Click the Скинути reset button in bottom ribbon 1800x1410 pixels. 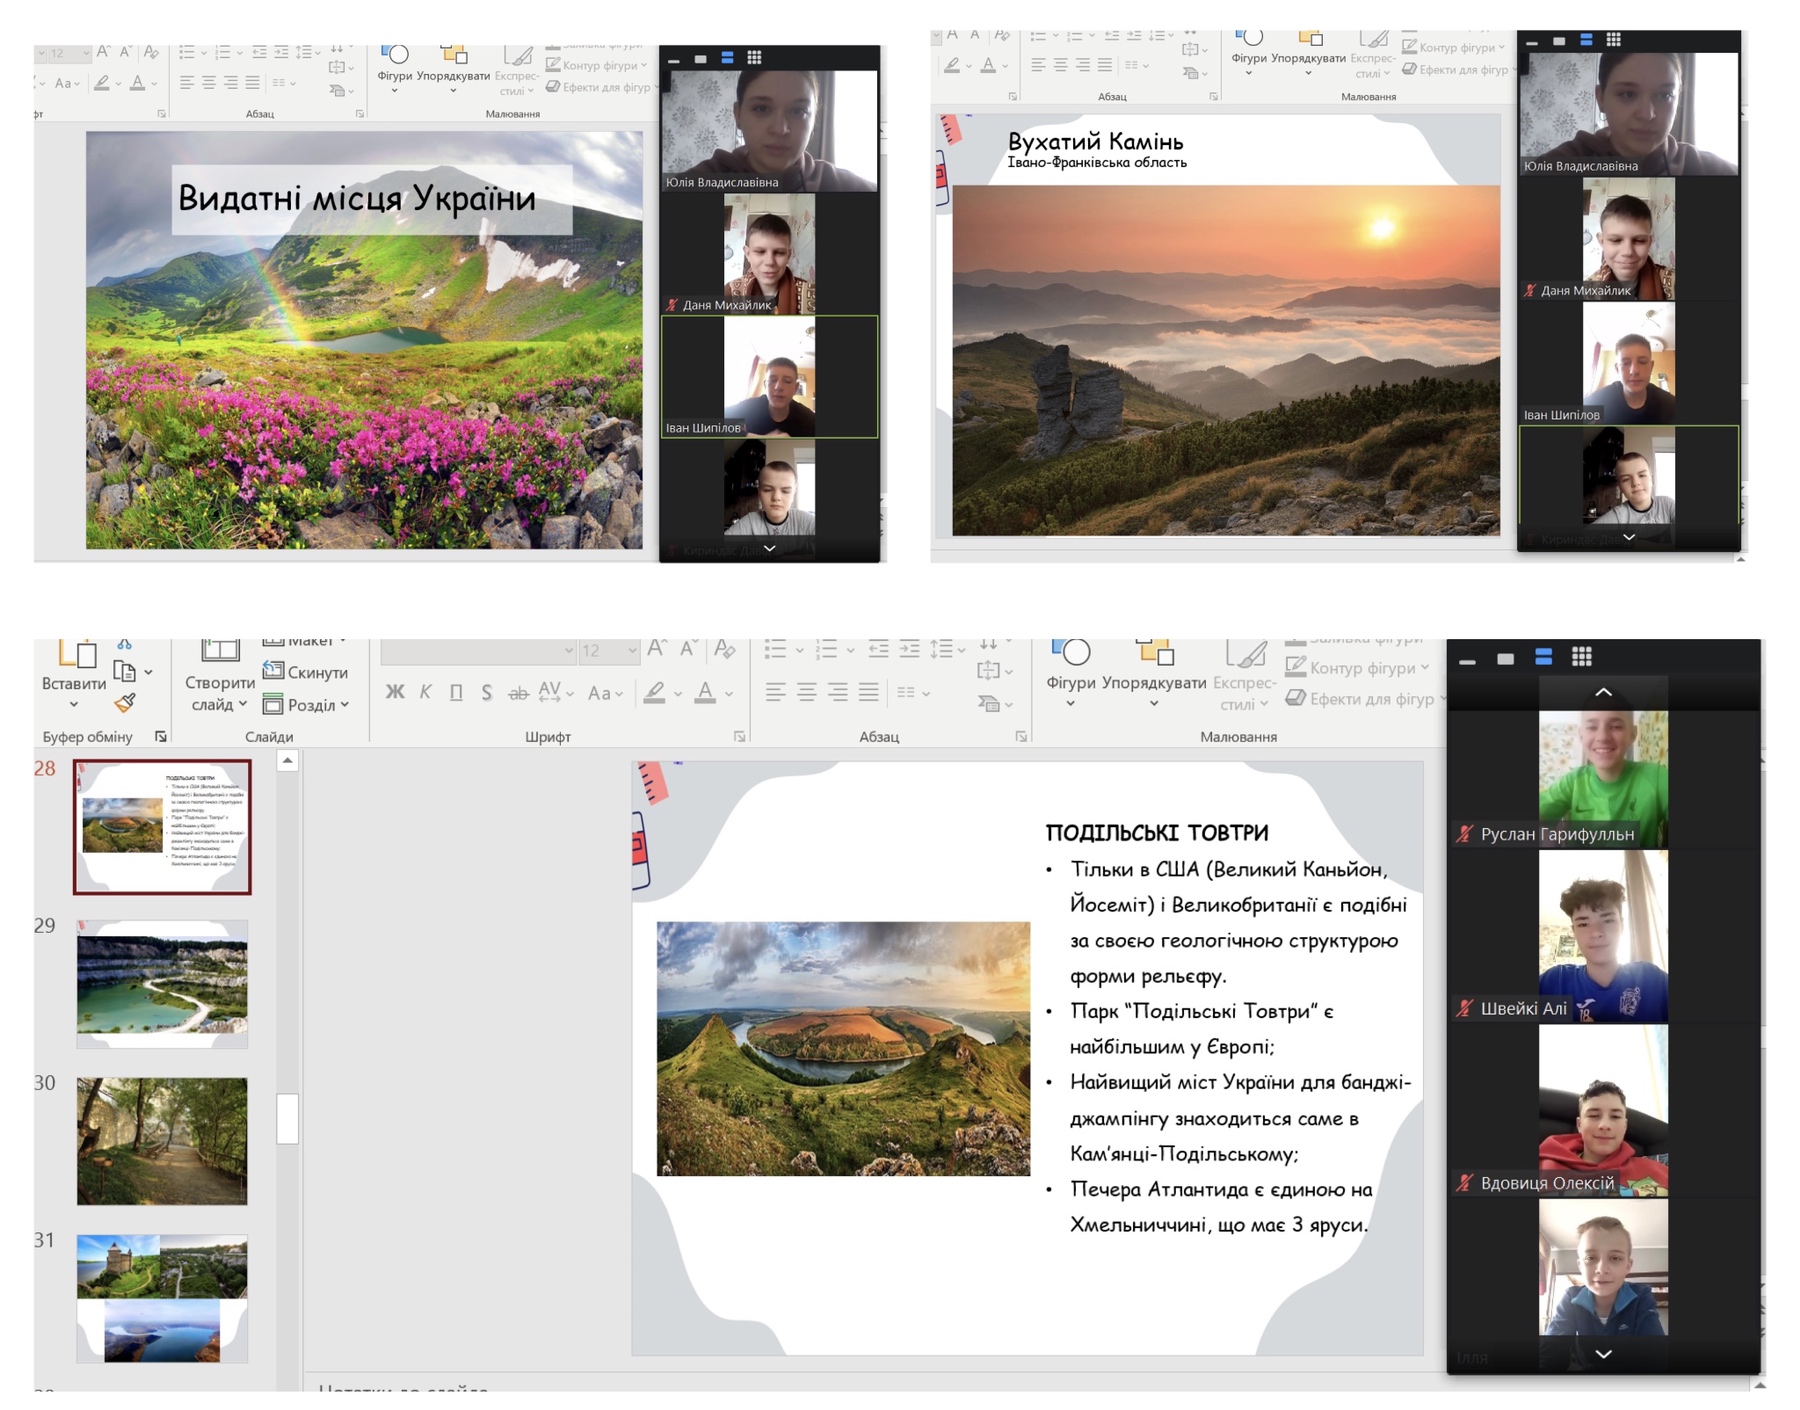[306, 672]
